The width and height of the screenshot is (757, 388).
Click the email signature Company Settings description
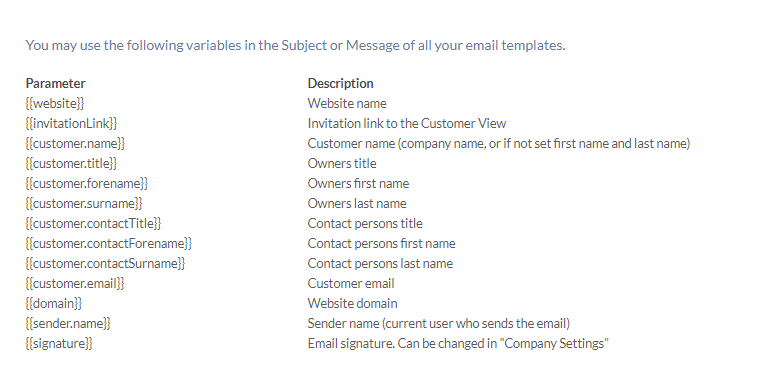coord(458,344)
